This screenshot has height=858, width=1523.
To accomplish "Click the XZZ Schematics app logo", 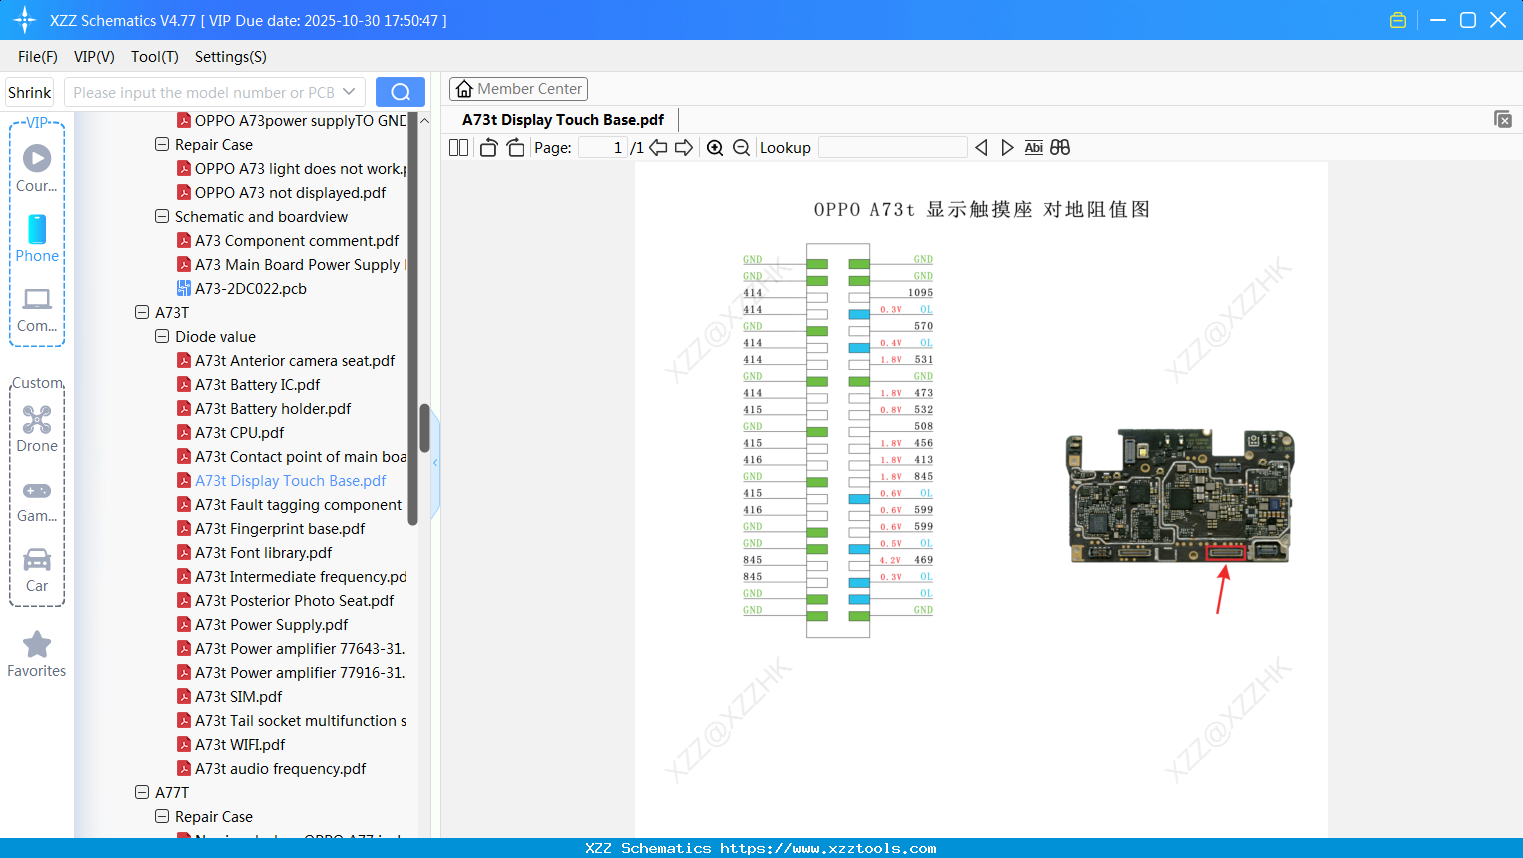I will click(x=24, y=20).
